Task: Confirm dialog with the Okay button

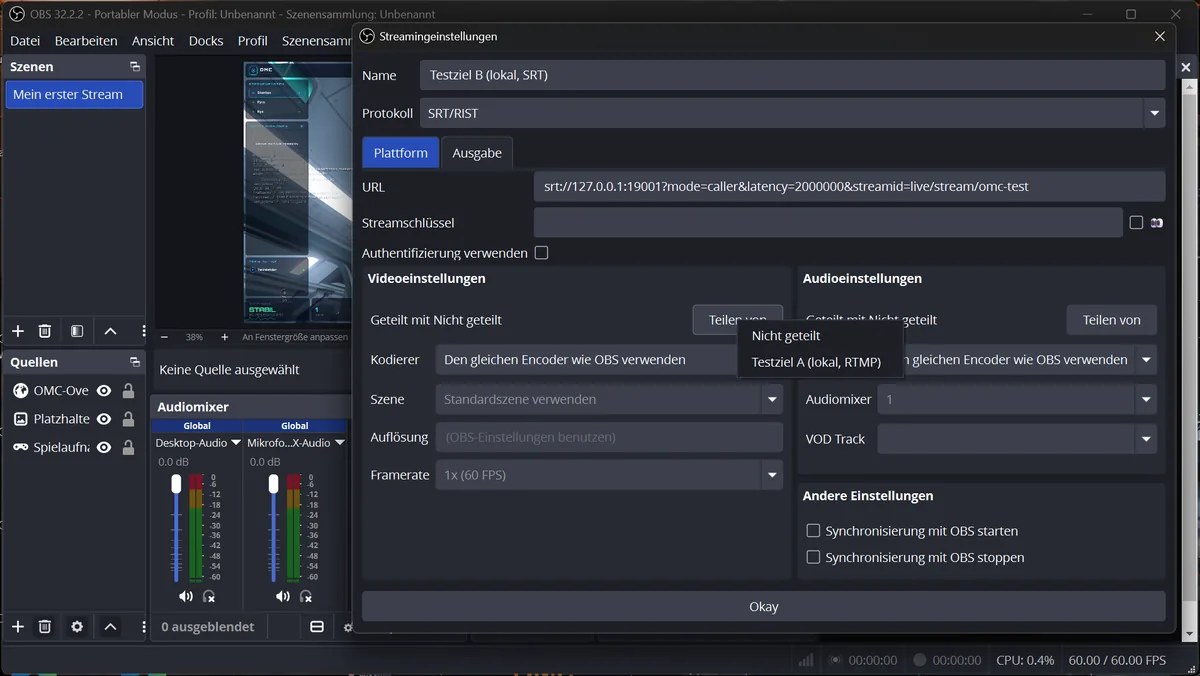Action: (764, 606)
